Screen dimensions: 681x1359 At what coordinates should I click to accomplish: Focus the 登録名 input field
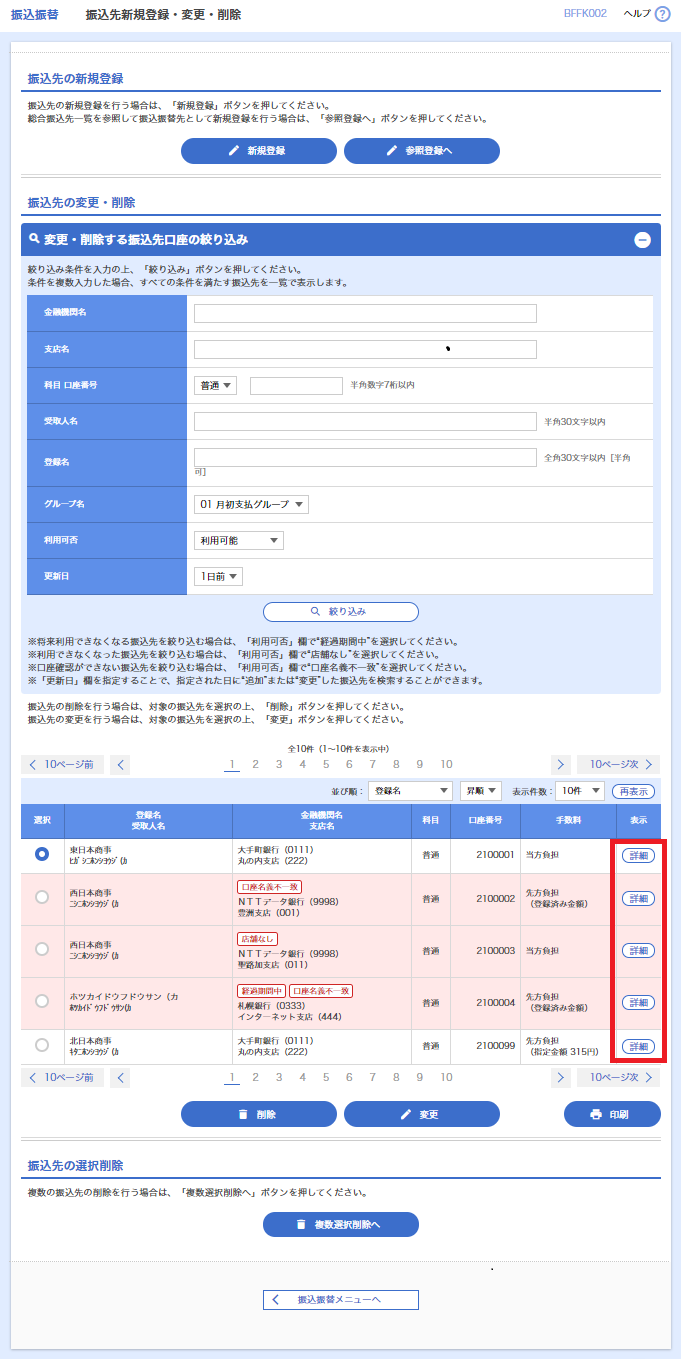point(365,457)
